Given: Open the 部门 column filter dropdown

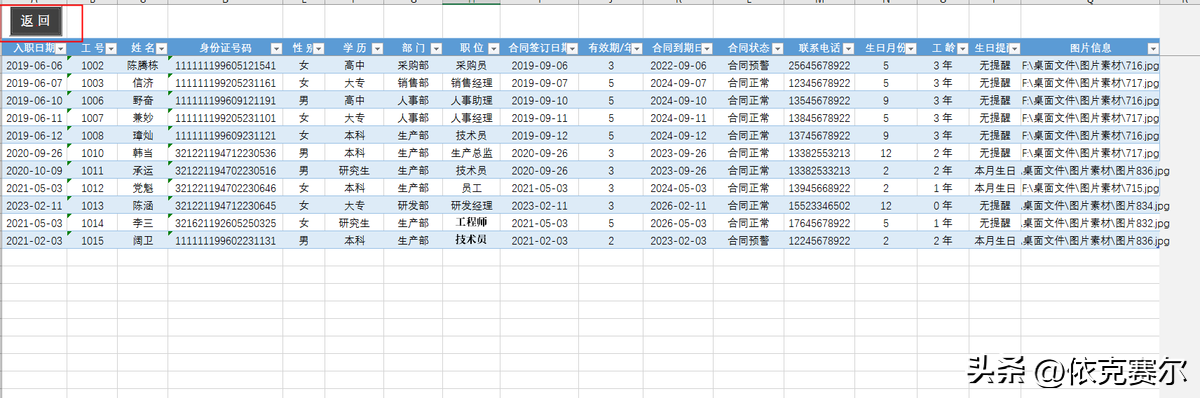Looking at the screenshot, I should [x=436, y=48].
